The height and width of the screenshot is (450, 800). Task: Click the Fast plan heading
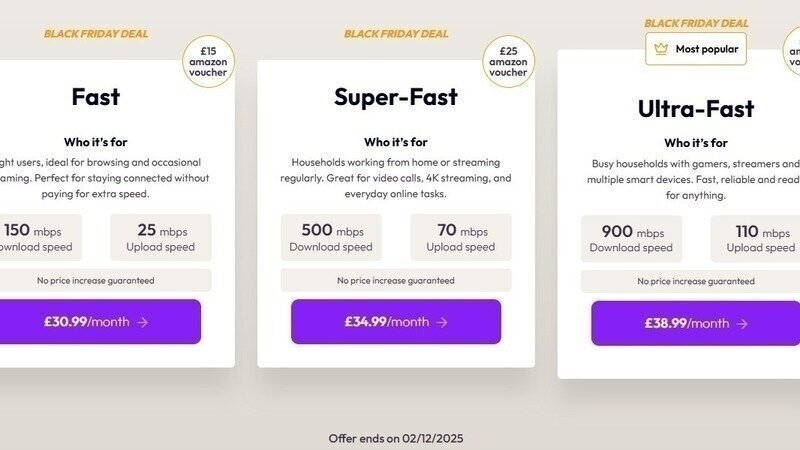tap(96, 97)
